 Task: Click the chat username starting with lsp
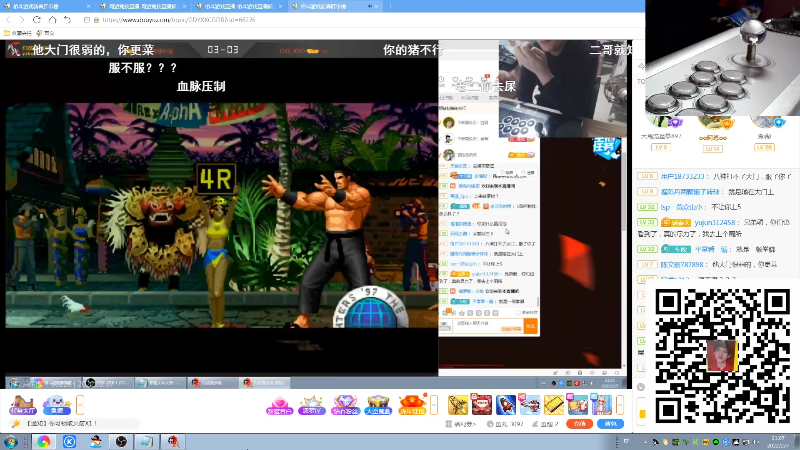click(682, 207)
